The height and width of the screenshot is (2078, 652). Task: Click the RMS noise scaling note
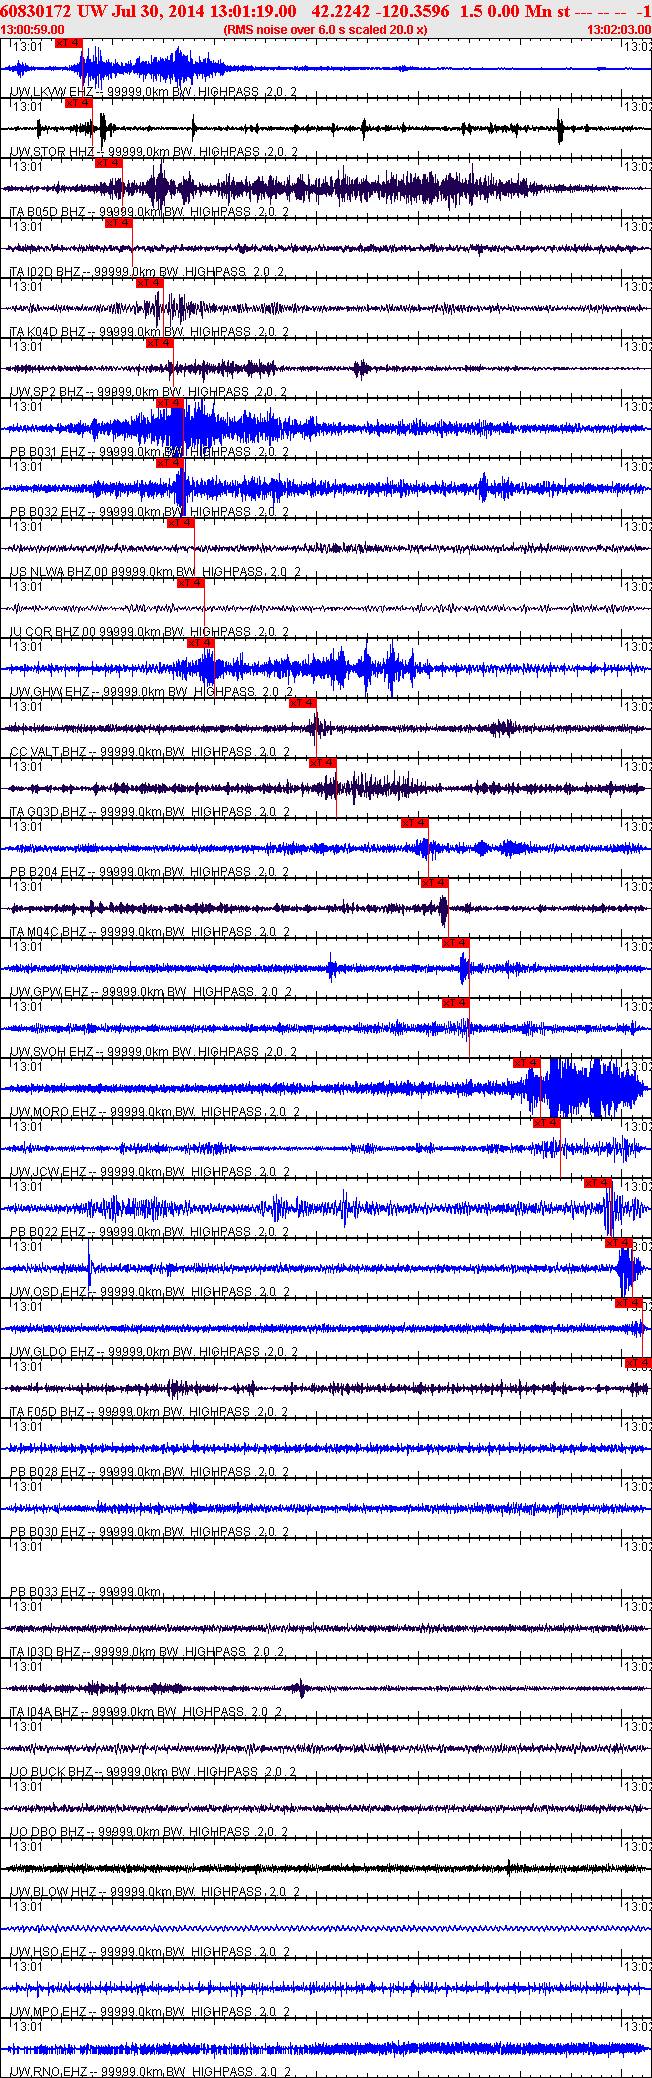click(x=325, y=30)
